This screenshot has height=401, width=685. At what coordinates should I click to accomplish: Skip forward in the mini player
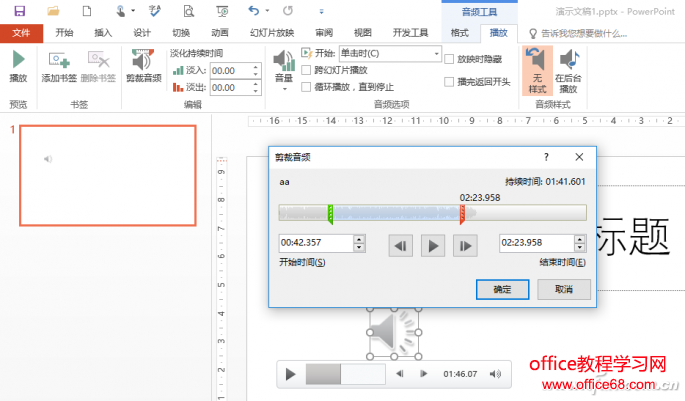click(x=423, y=374)
